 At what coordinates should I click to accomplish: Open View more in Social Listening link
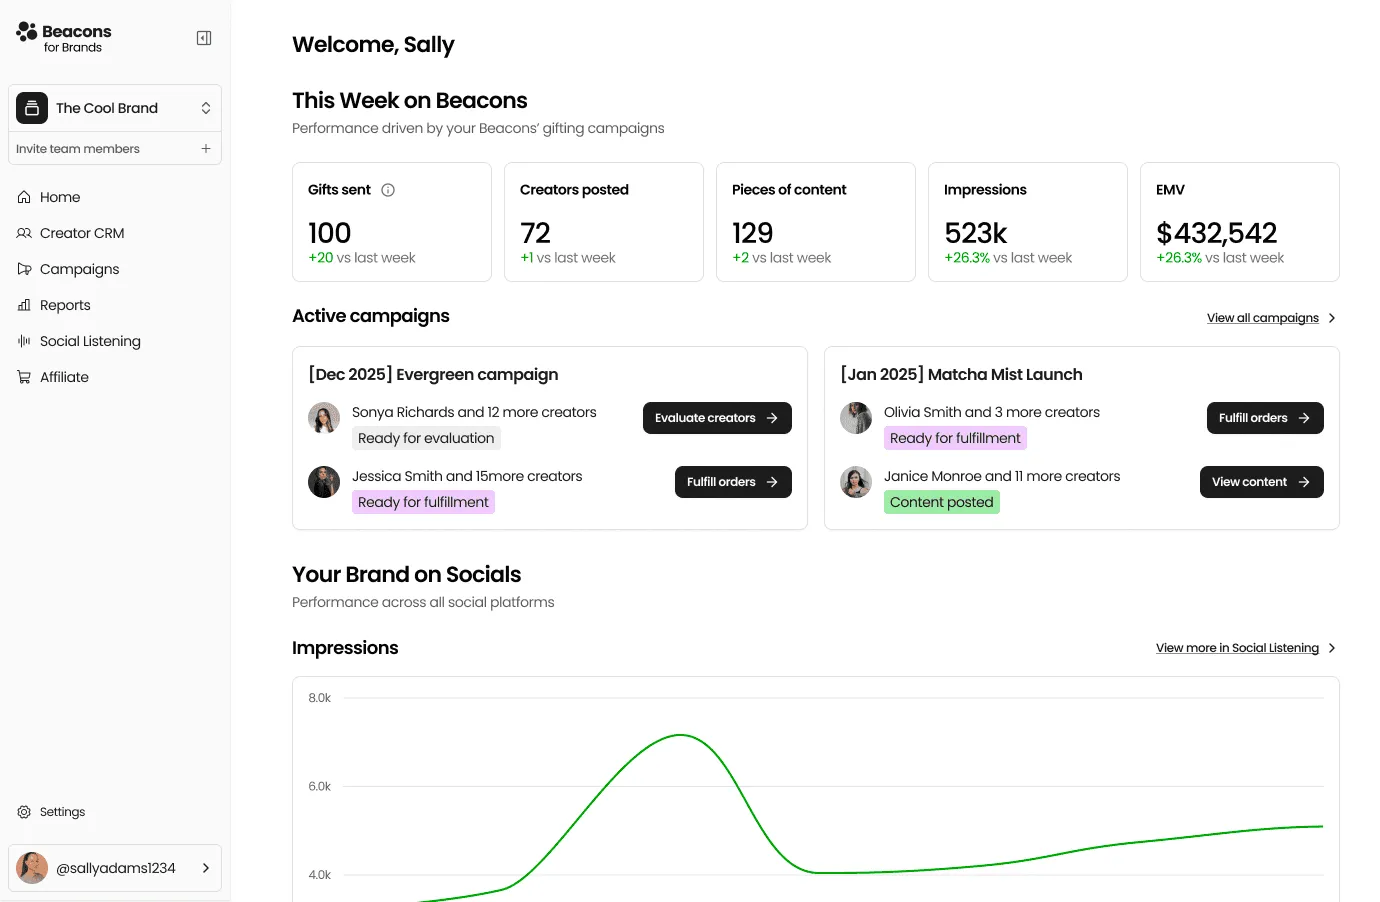[1237, 648]
